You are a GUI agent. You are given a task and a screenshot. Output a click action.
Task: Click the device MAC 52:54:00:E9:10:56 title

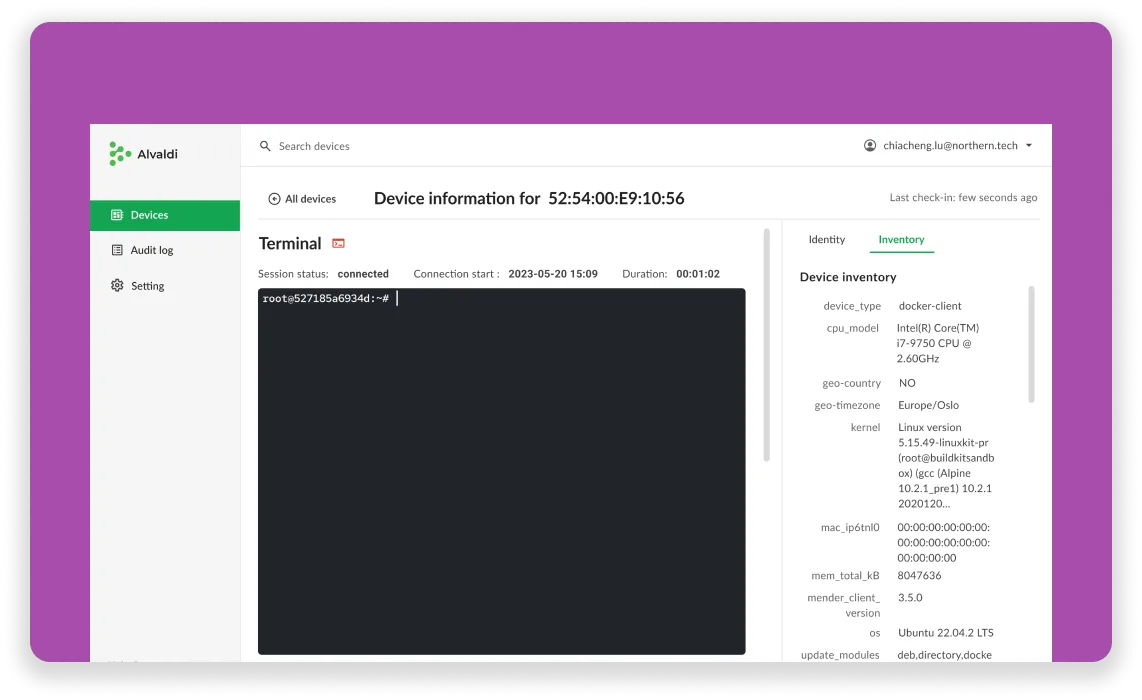pyautogui.click(x=616, y=198)
